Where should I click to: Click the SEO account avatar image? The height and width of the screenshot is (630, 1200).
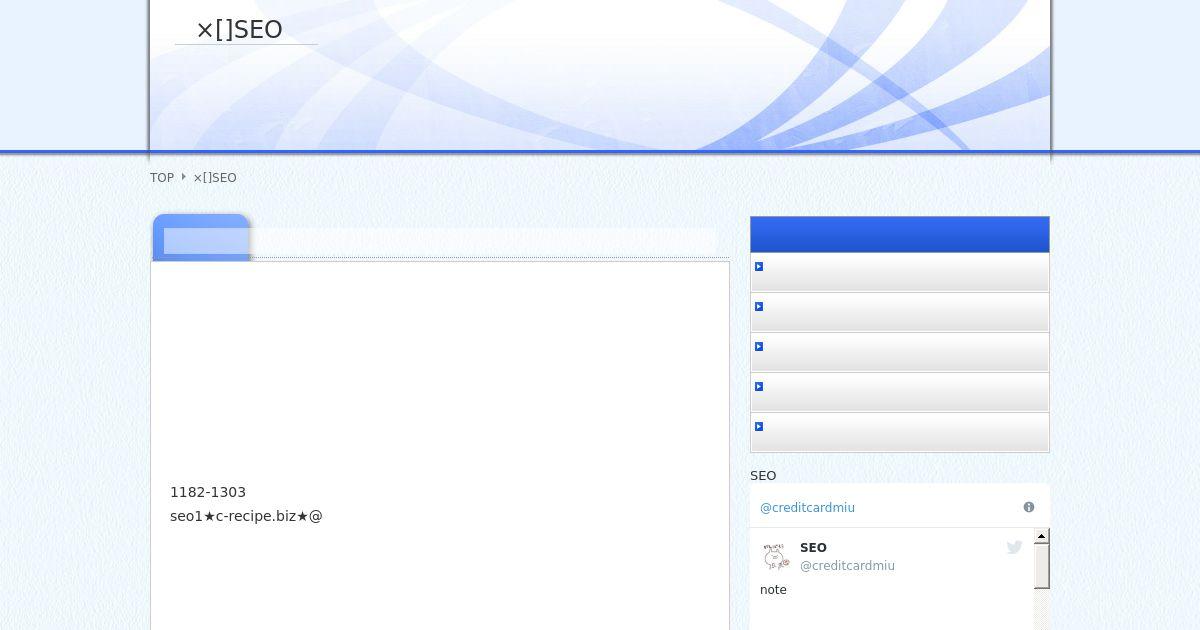coord(776,556)
